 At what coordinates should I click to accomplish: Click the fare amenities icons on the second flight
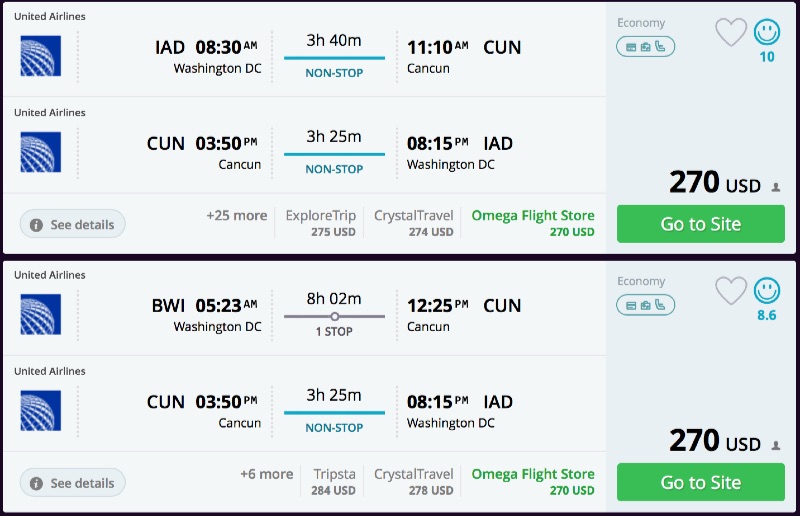coord(645,304)
